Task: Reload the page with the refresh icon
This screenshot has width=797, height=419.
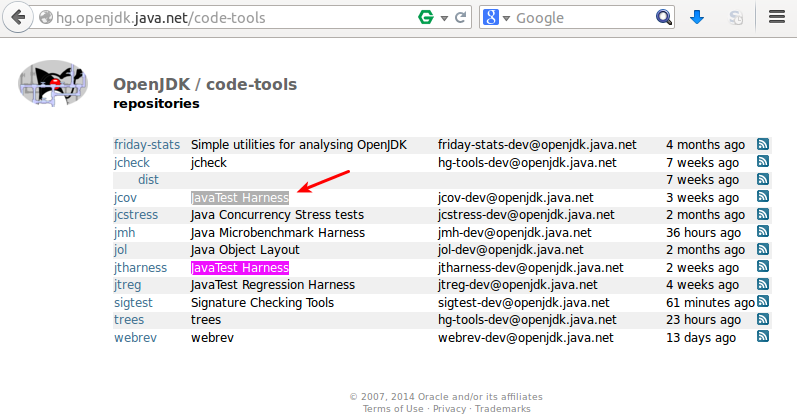Action: coord(461,18)
